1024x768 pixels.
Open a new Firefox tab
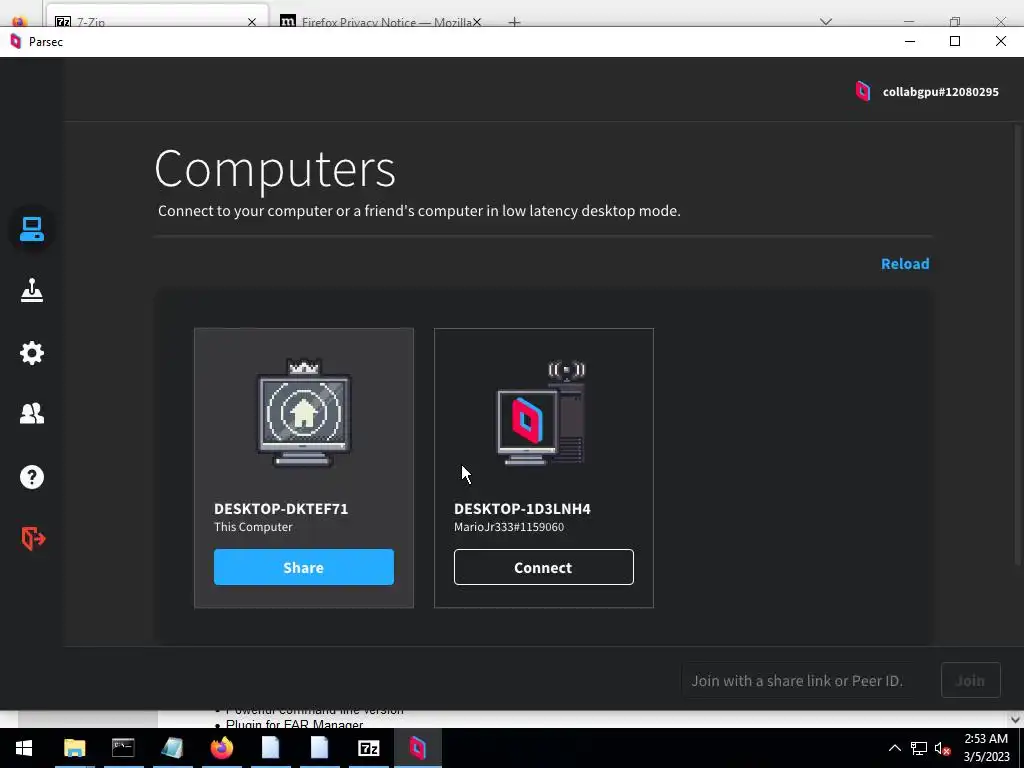click(515, 22)
